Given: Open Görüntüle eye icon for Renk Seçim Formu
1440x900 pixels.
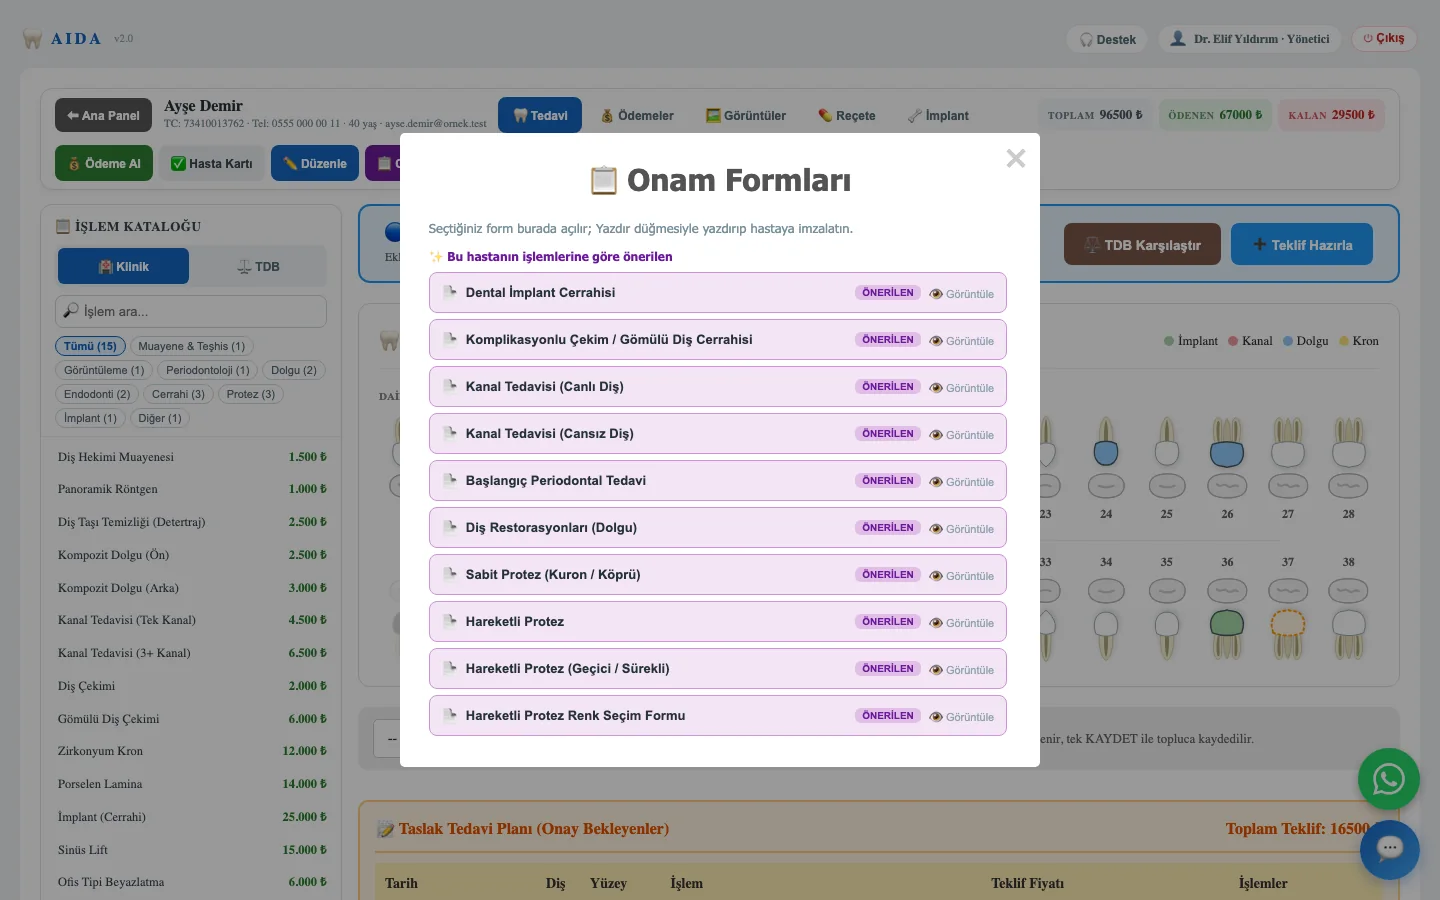Looking at the screenshot, I should [936, 717].
